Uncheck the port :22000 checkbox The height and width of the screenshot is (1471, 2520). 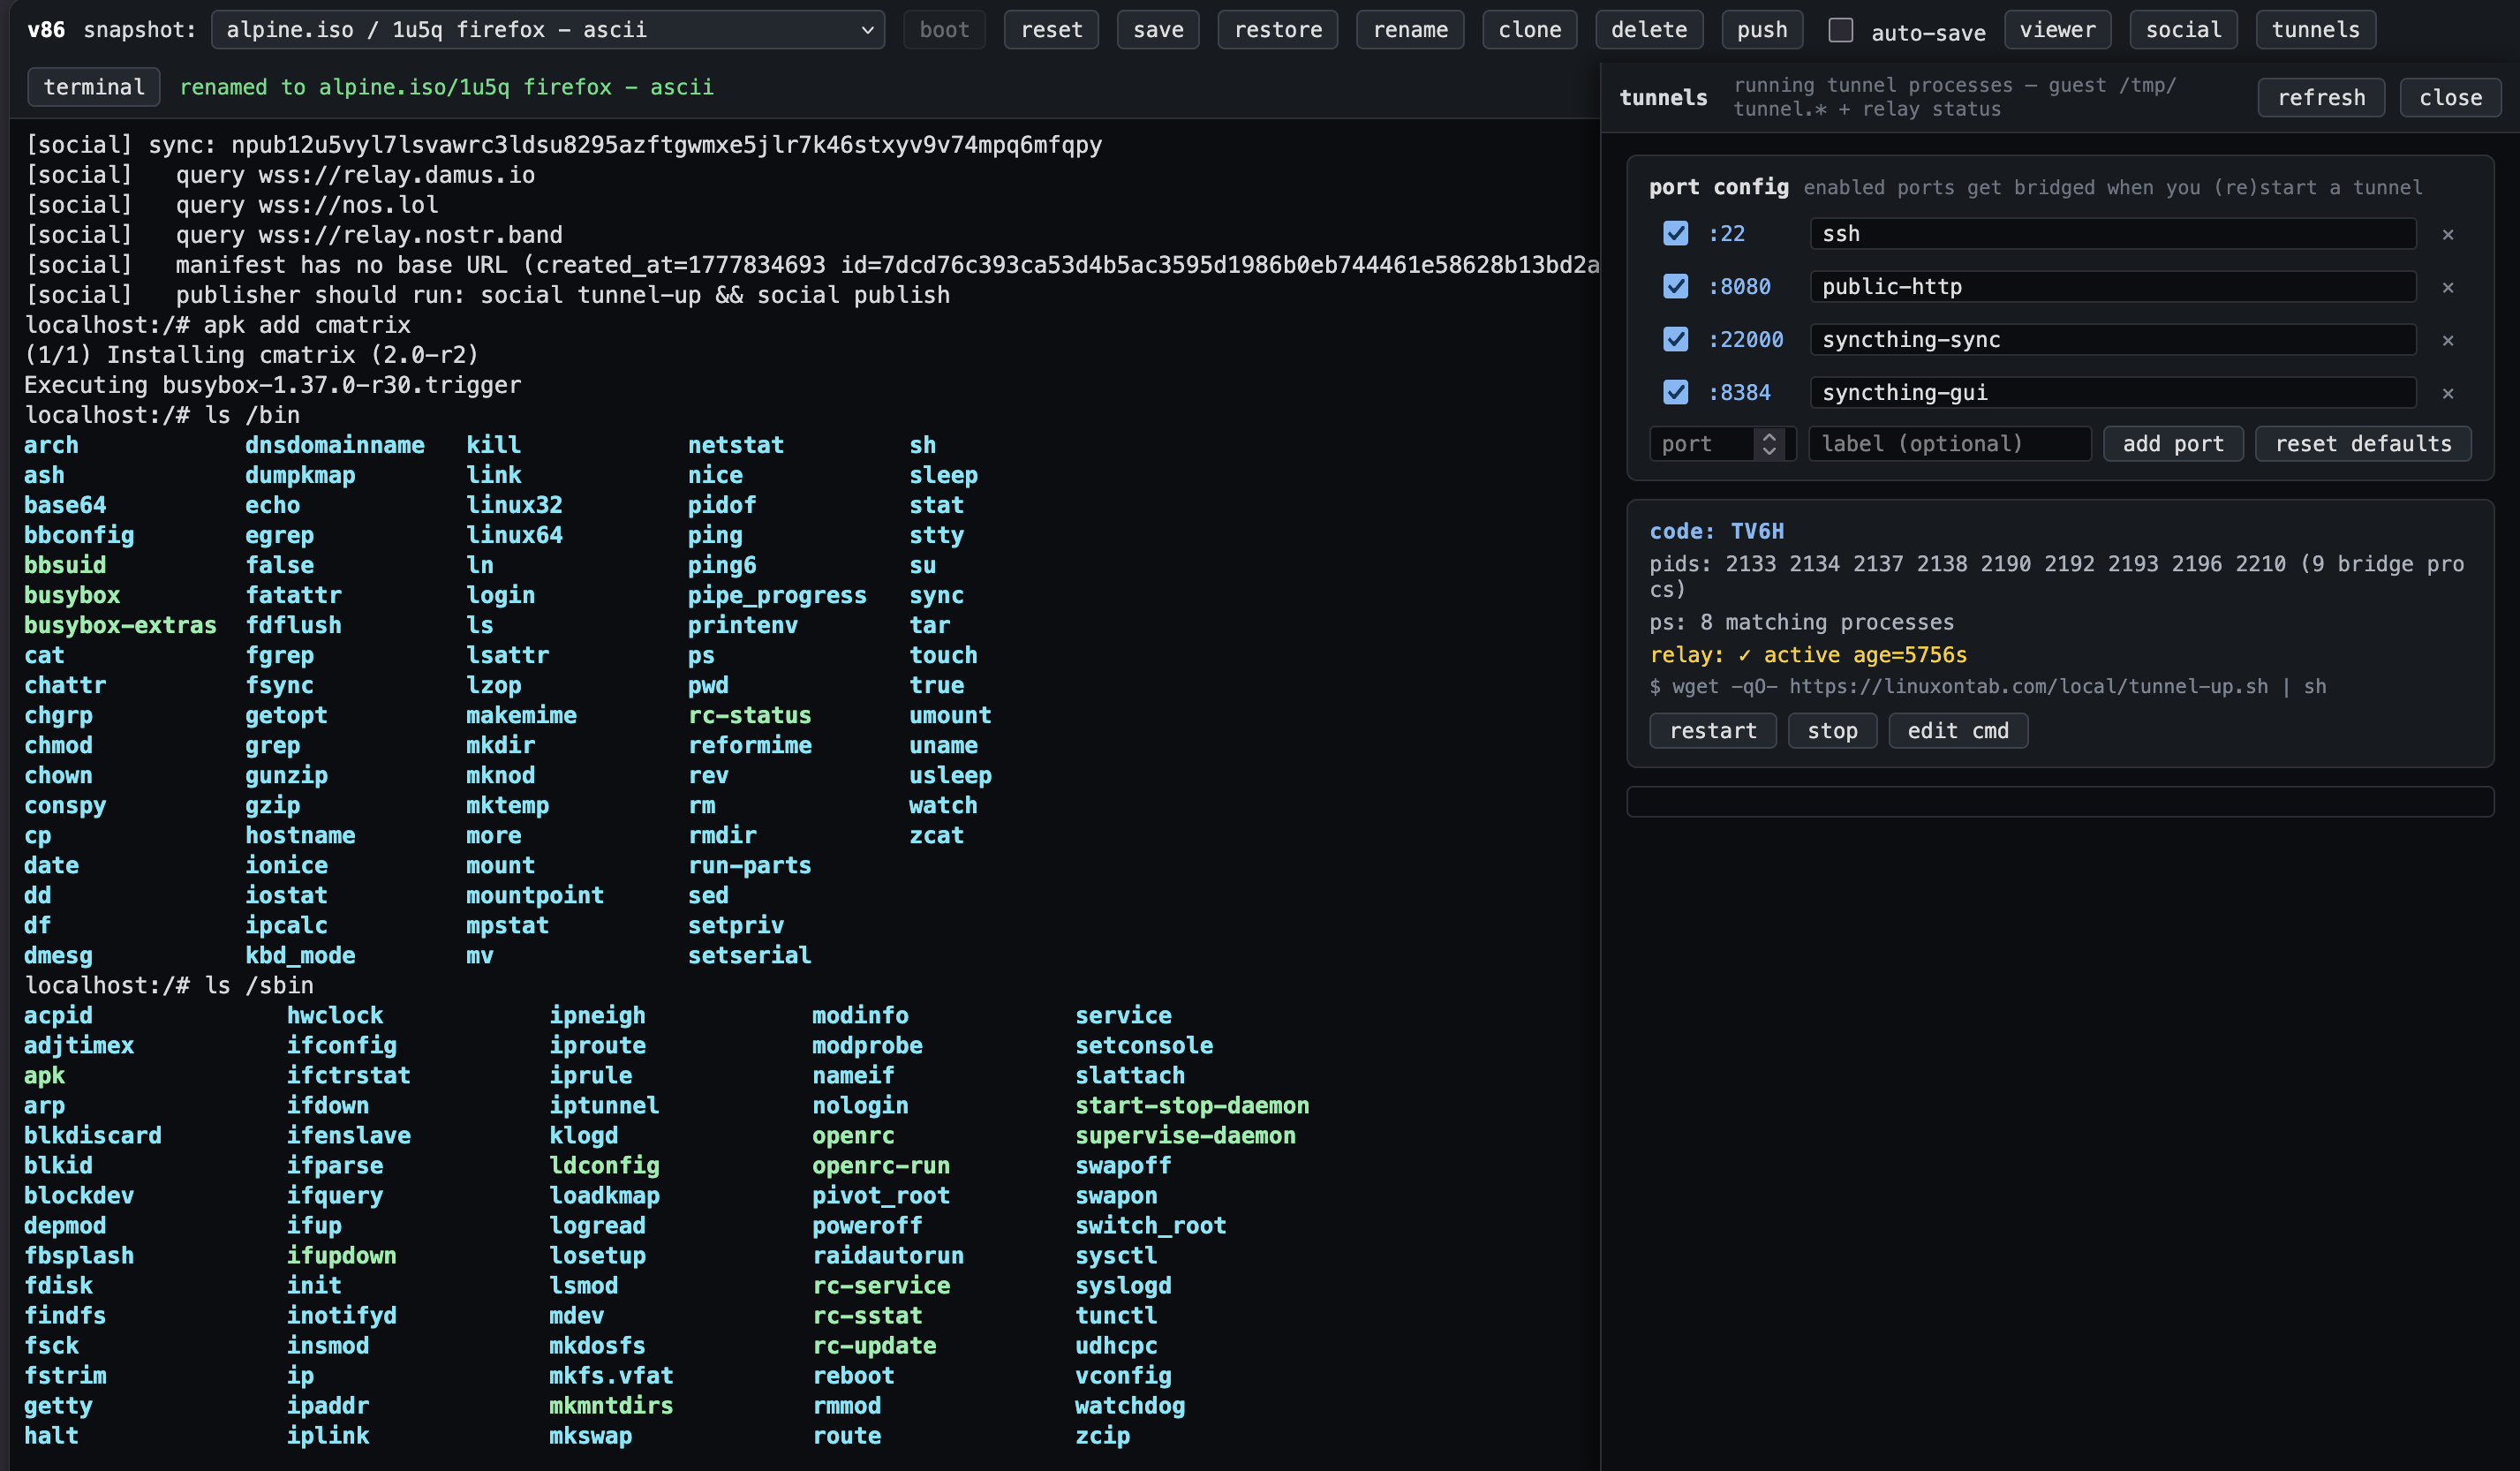[x=1676, y=339]
